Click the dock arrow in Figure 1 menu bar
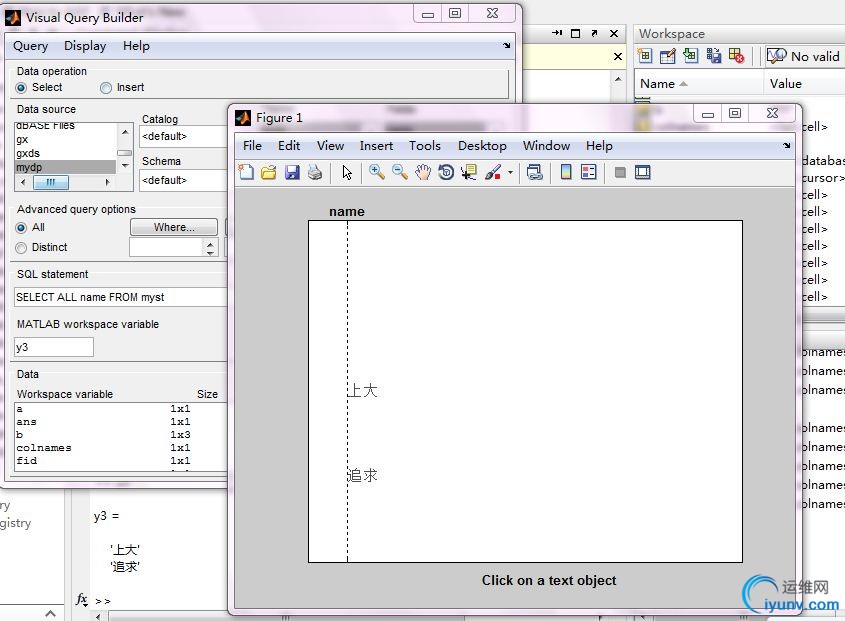 tap(787, 146)
